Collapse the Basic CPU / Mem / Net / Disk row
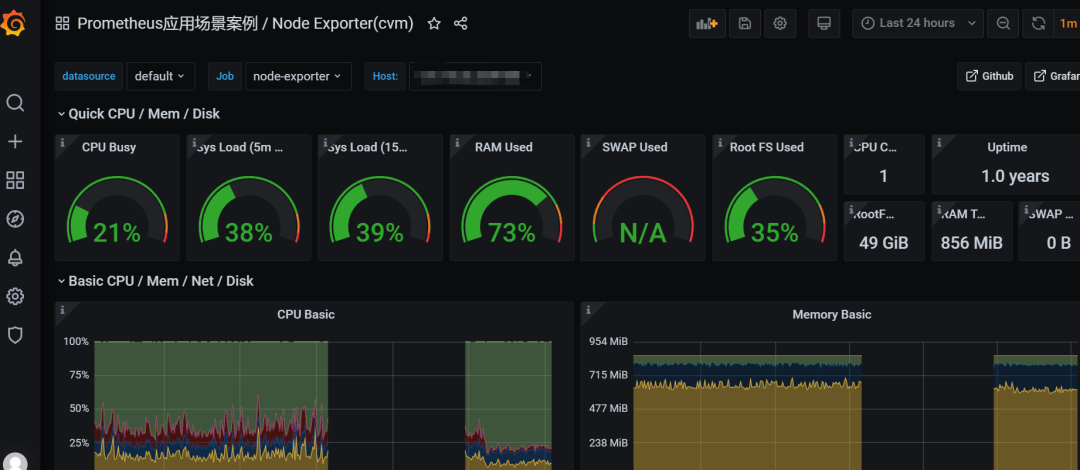1080x470 pixels. pyautogui.click(x=155, y=281)
